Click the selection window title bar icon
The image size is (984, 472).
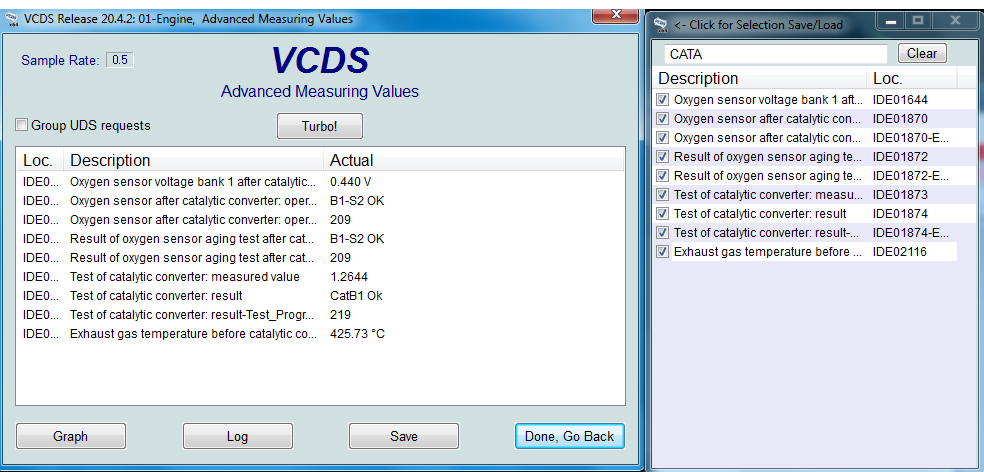tap(660, 24)
